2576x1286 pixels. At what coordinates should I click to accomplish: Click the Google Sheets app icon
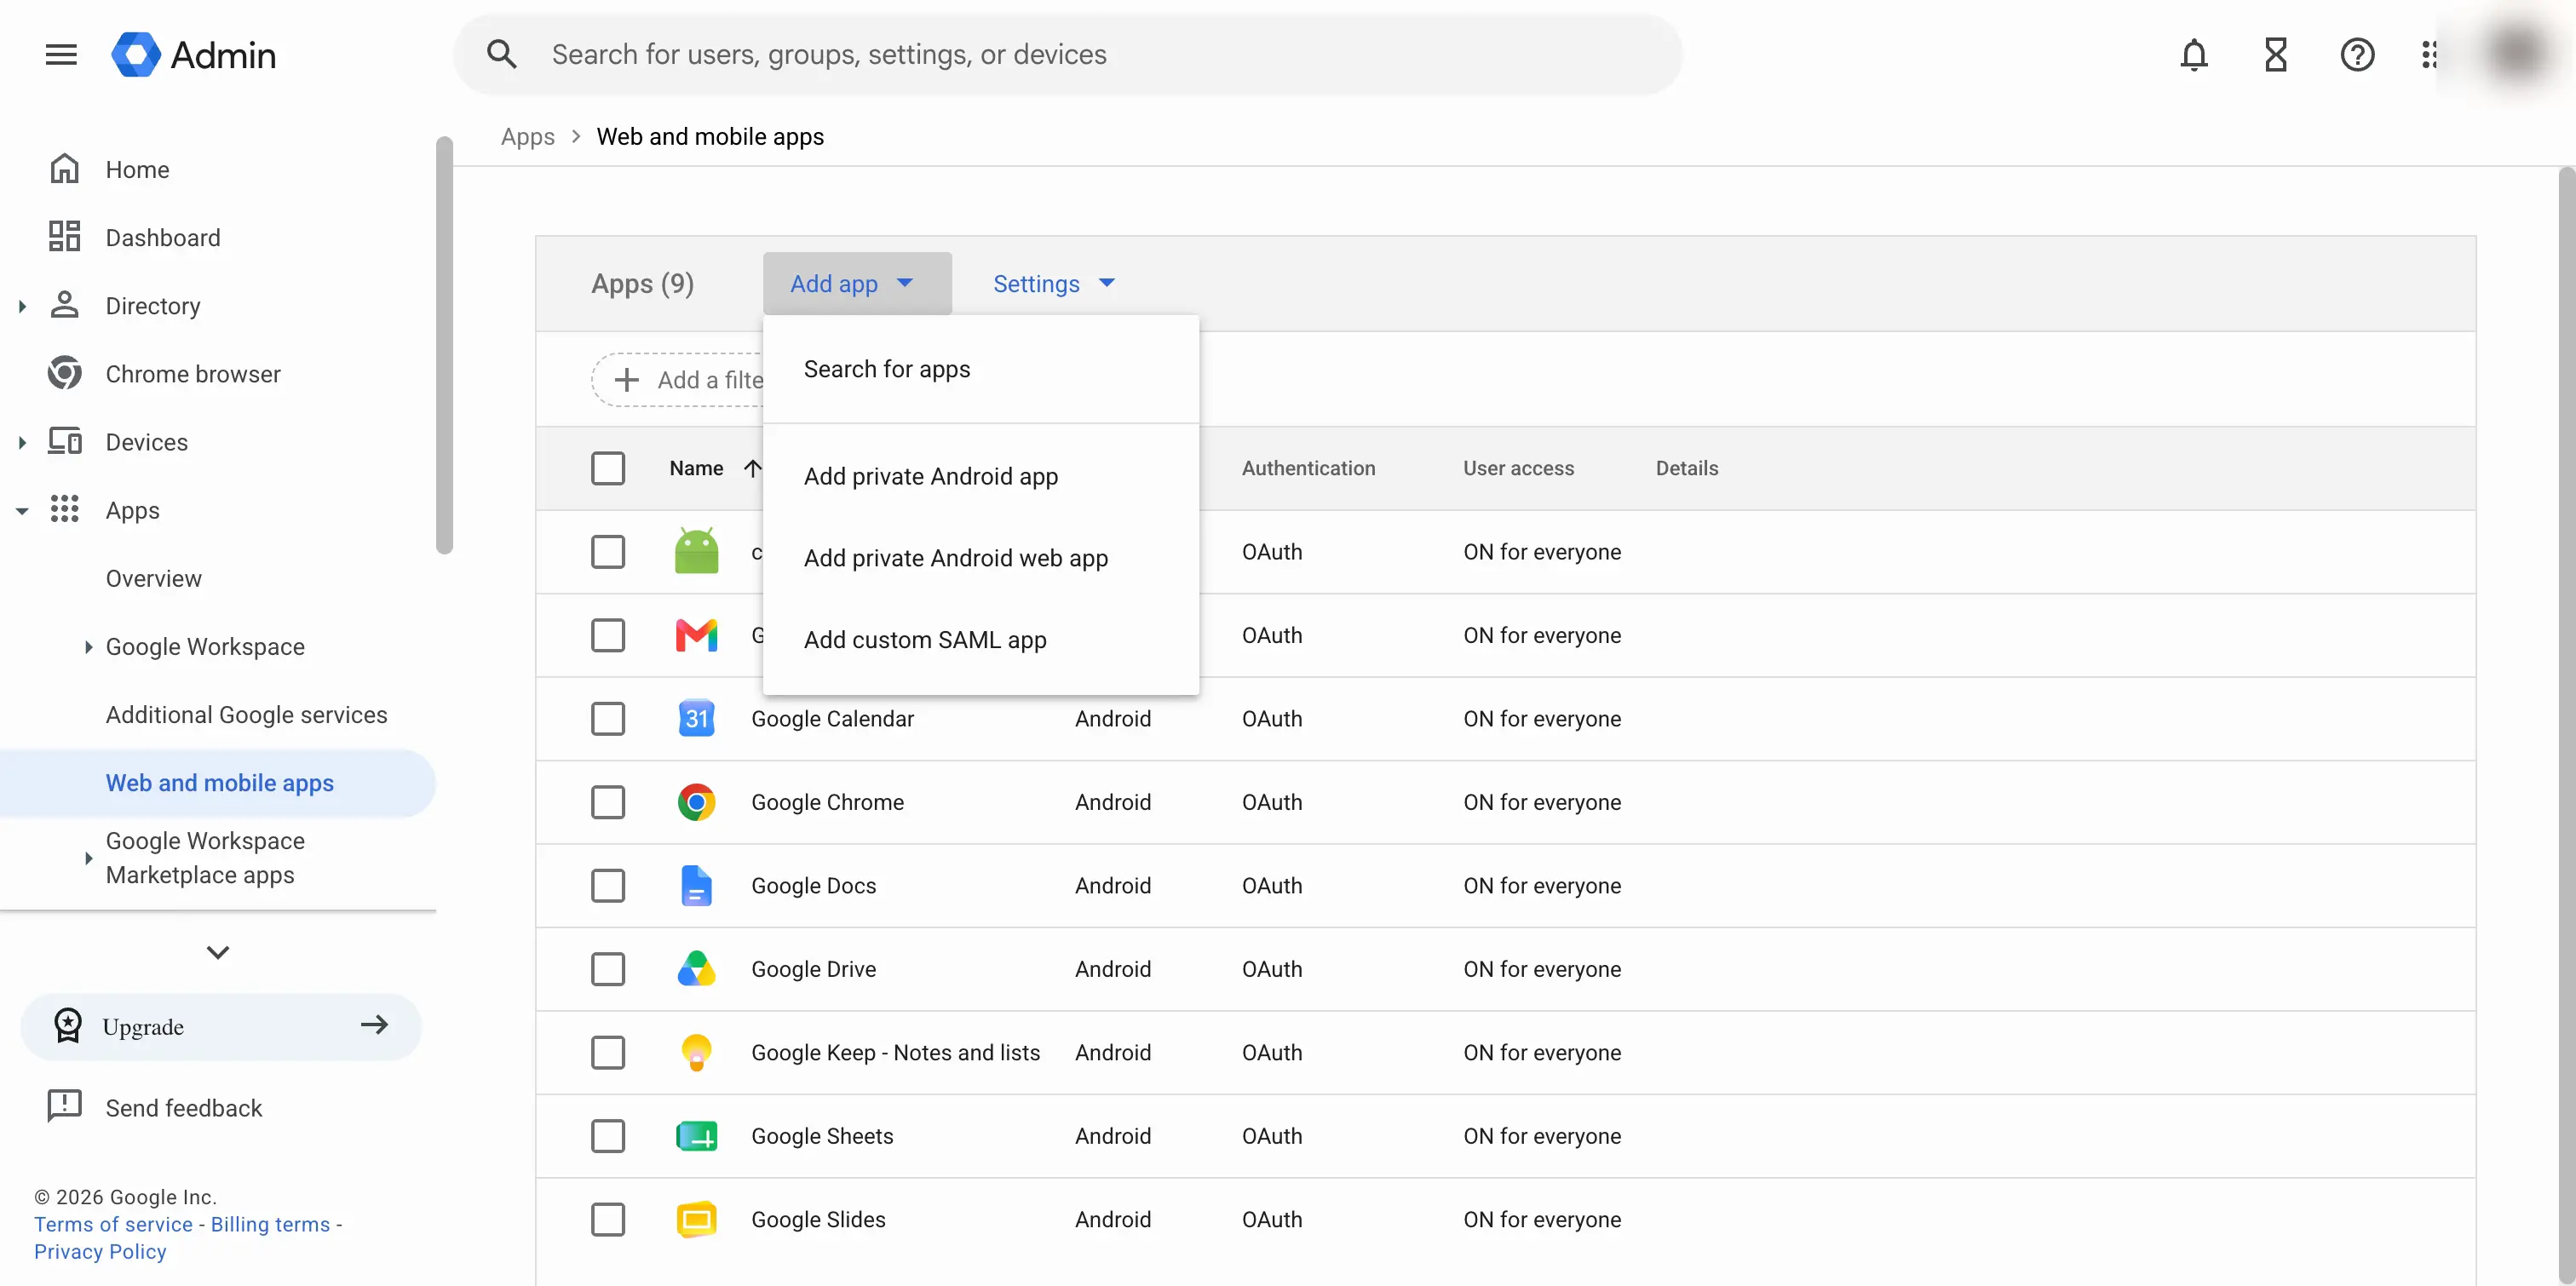[697, 1136]
